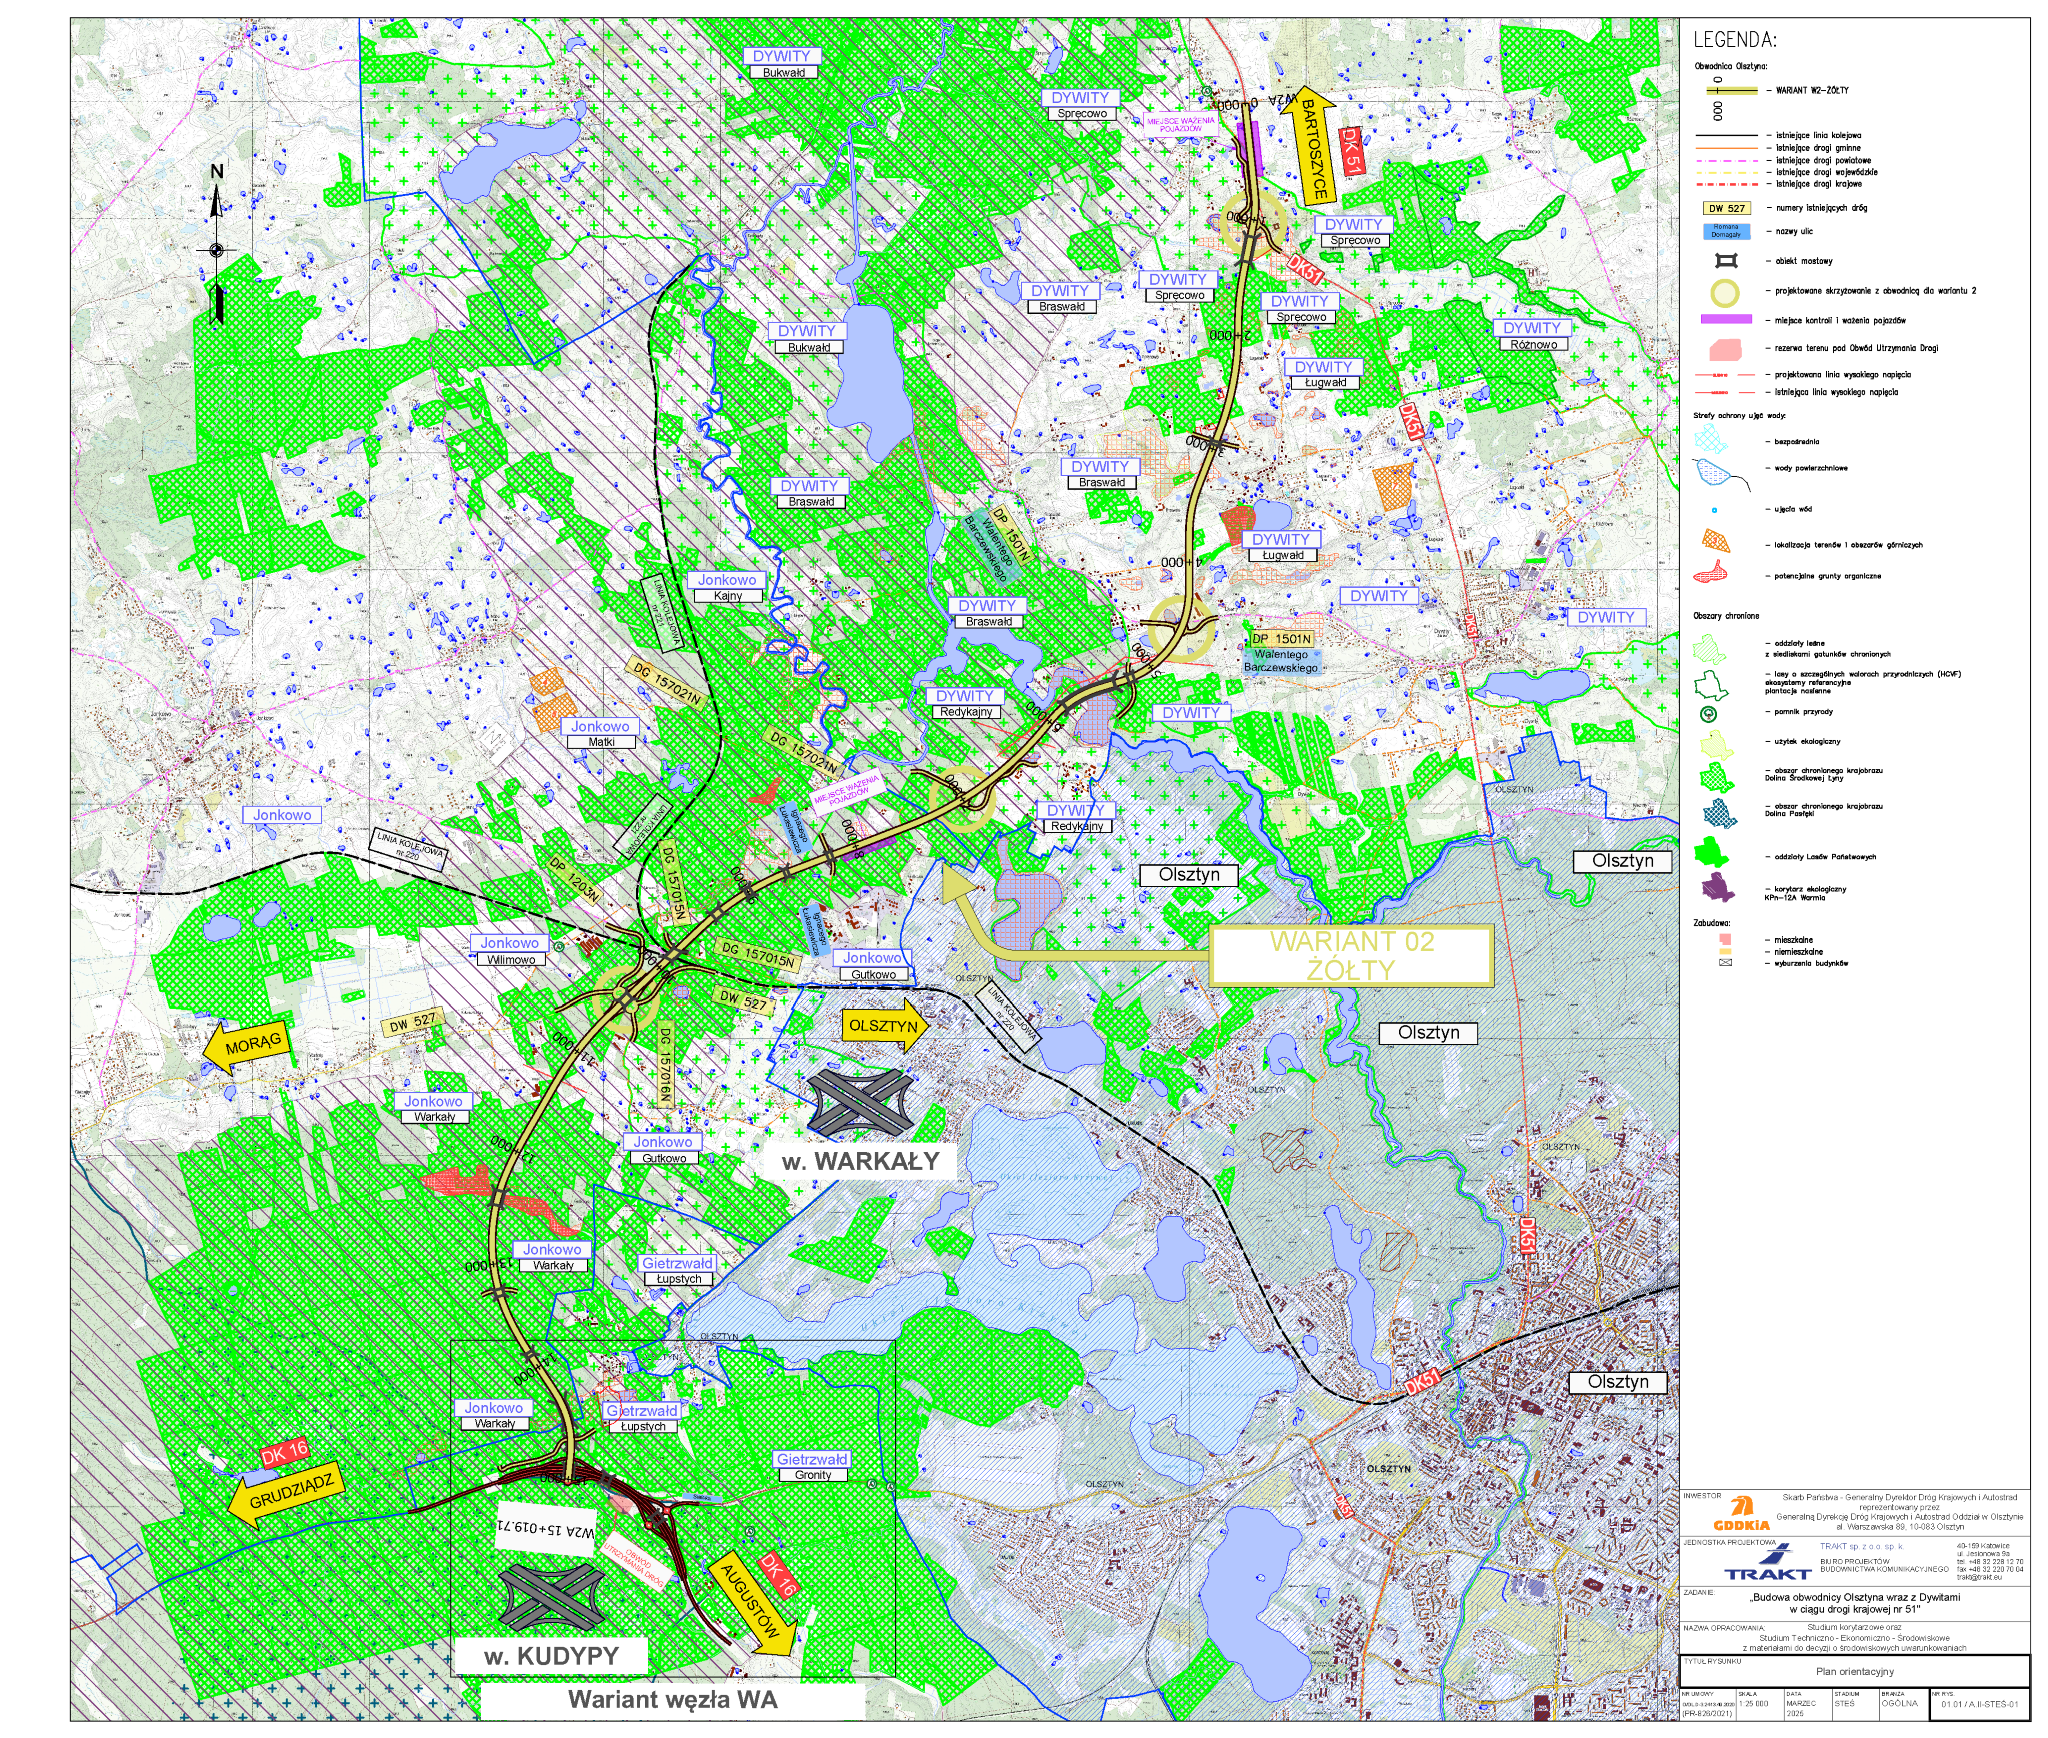Click the yellow OLSZTYN direction arrow
Screen dimensions: 2048x1738
pos(885,1025)
